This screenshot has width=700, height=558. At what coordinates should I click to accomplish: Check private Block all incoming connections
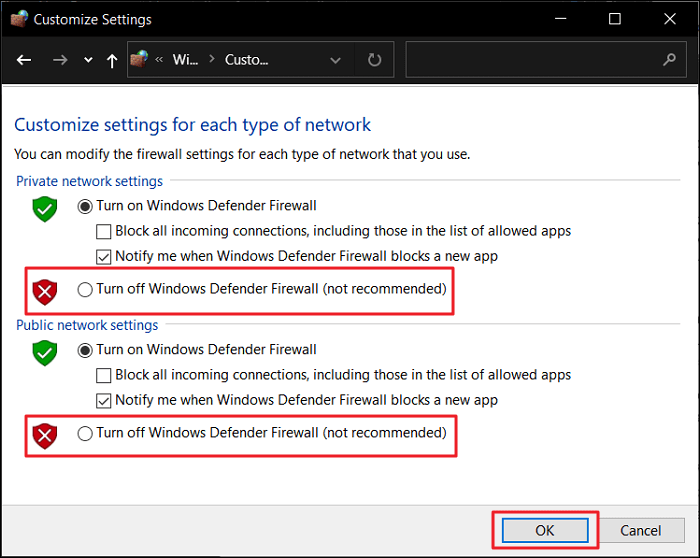pos(103,231)
